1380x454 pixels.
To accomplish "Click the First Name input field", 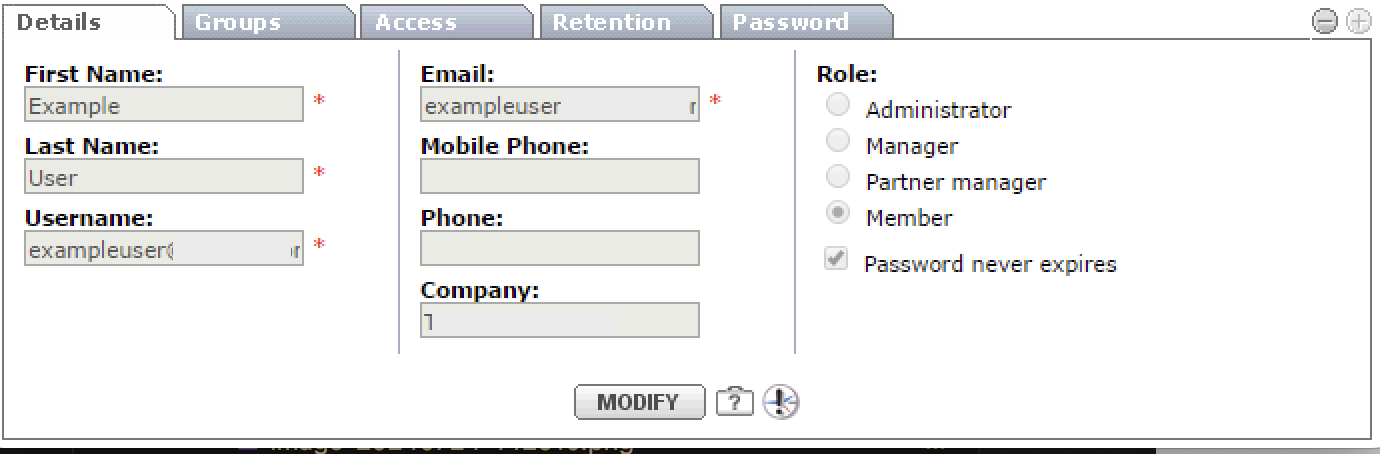I will click(x=164, y=105).
